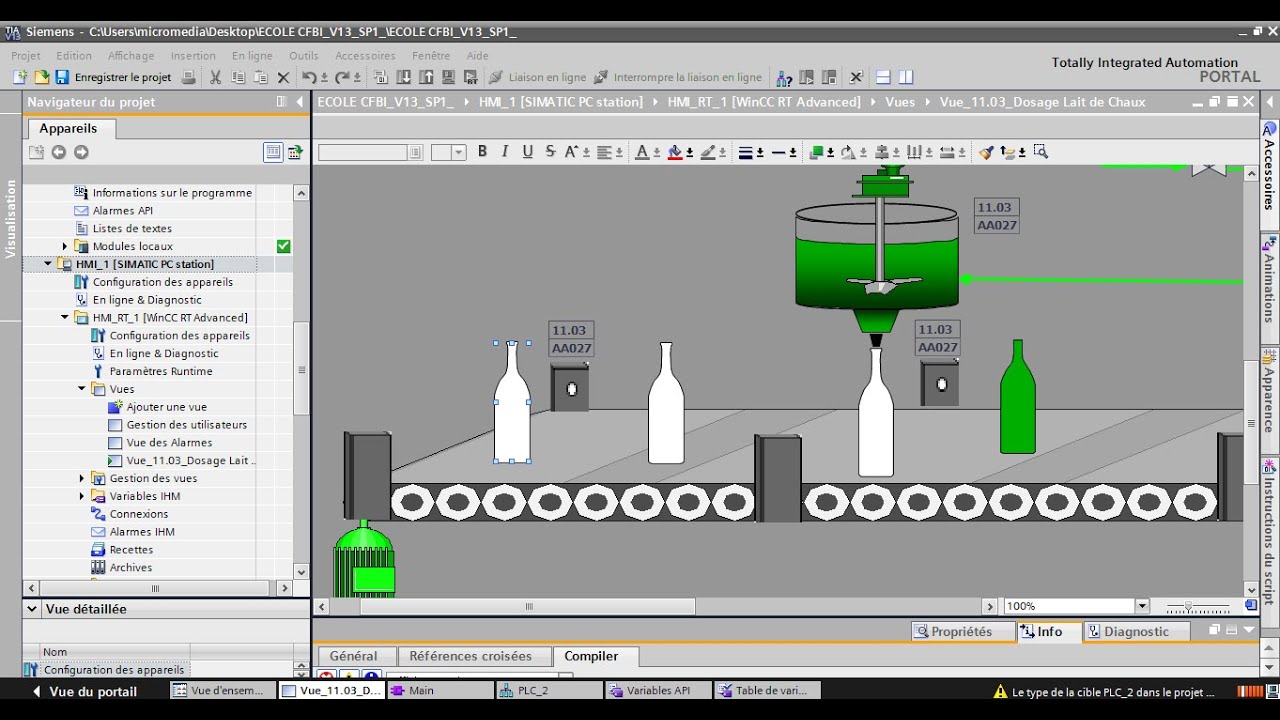Viewport: 1280px width, 720px height.
Task: Toggle Italic text formatting
Action: [x=505, y=152]
